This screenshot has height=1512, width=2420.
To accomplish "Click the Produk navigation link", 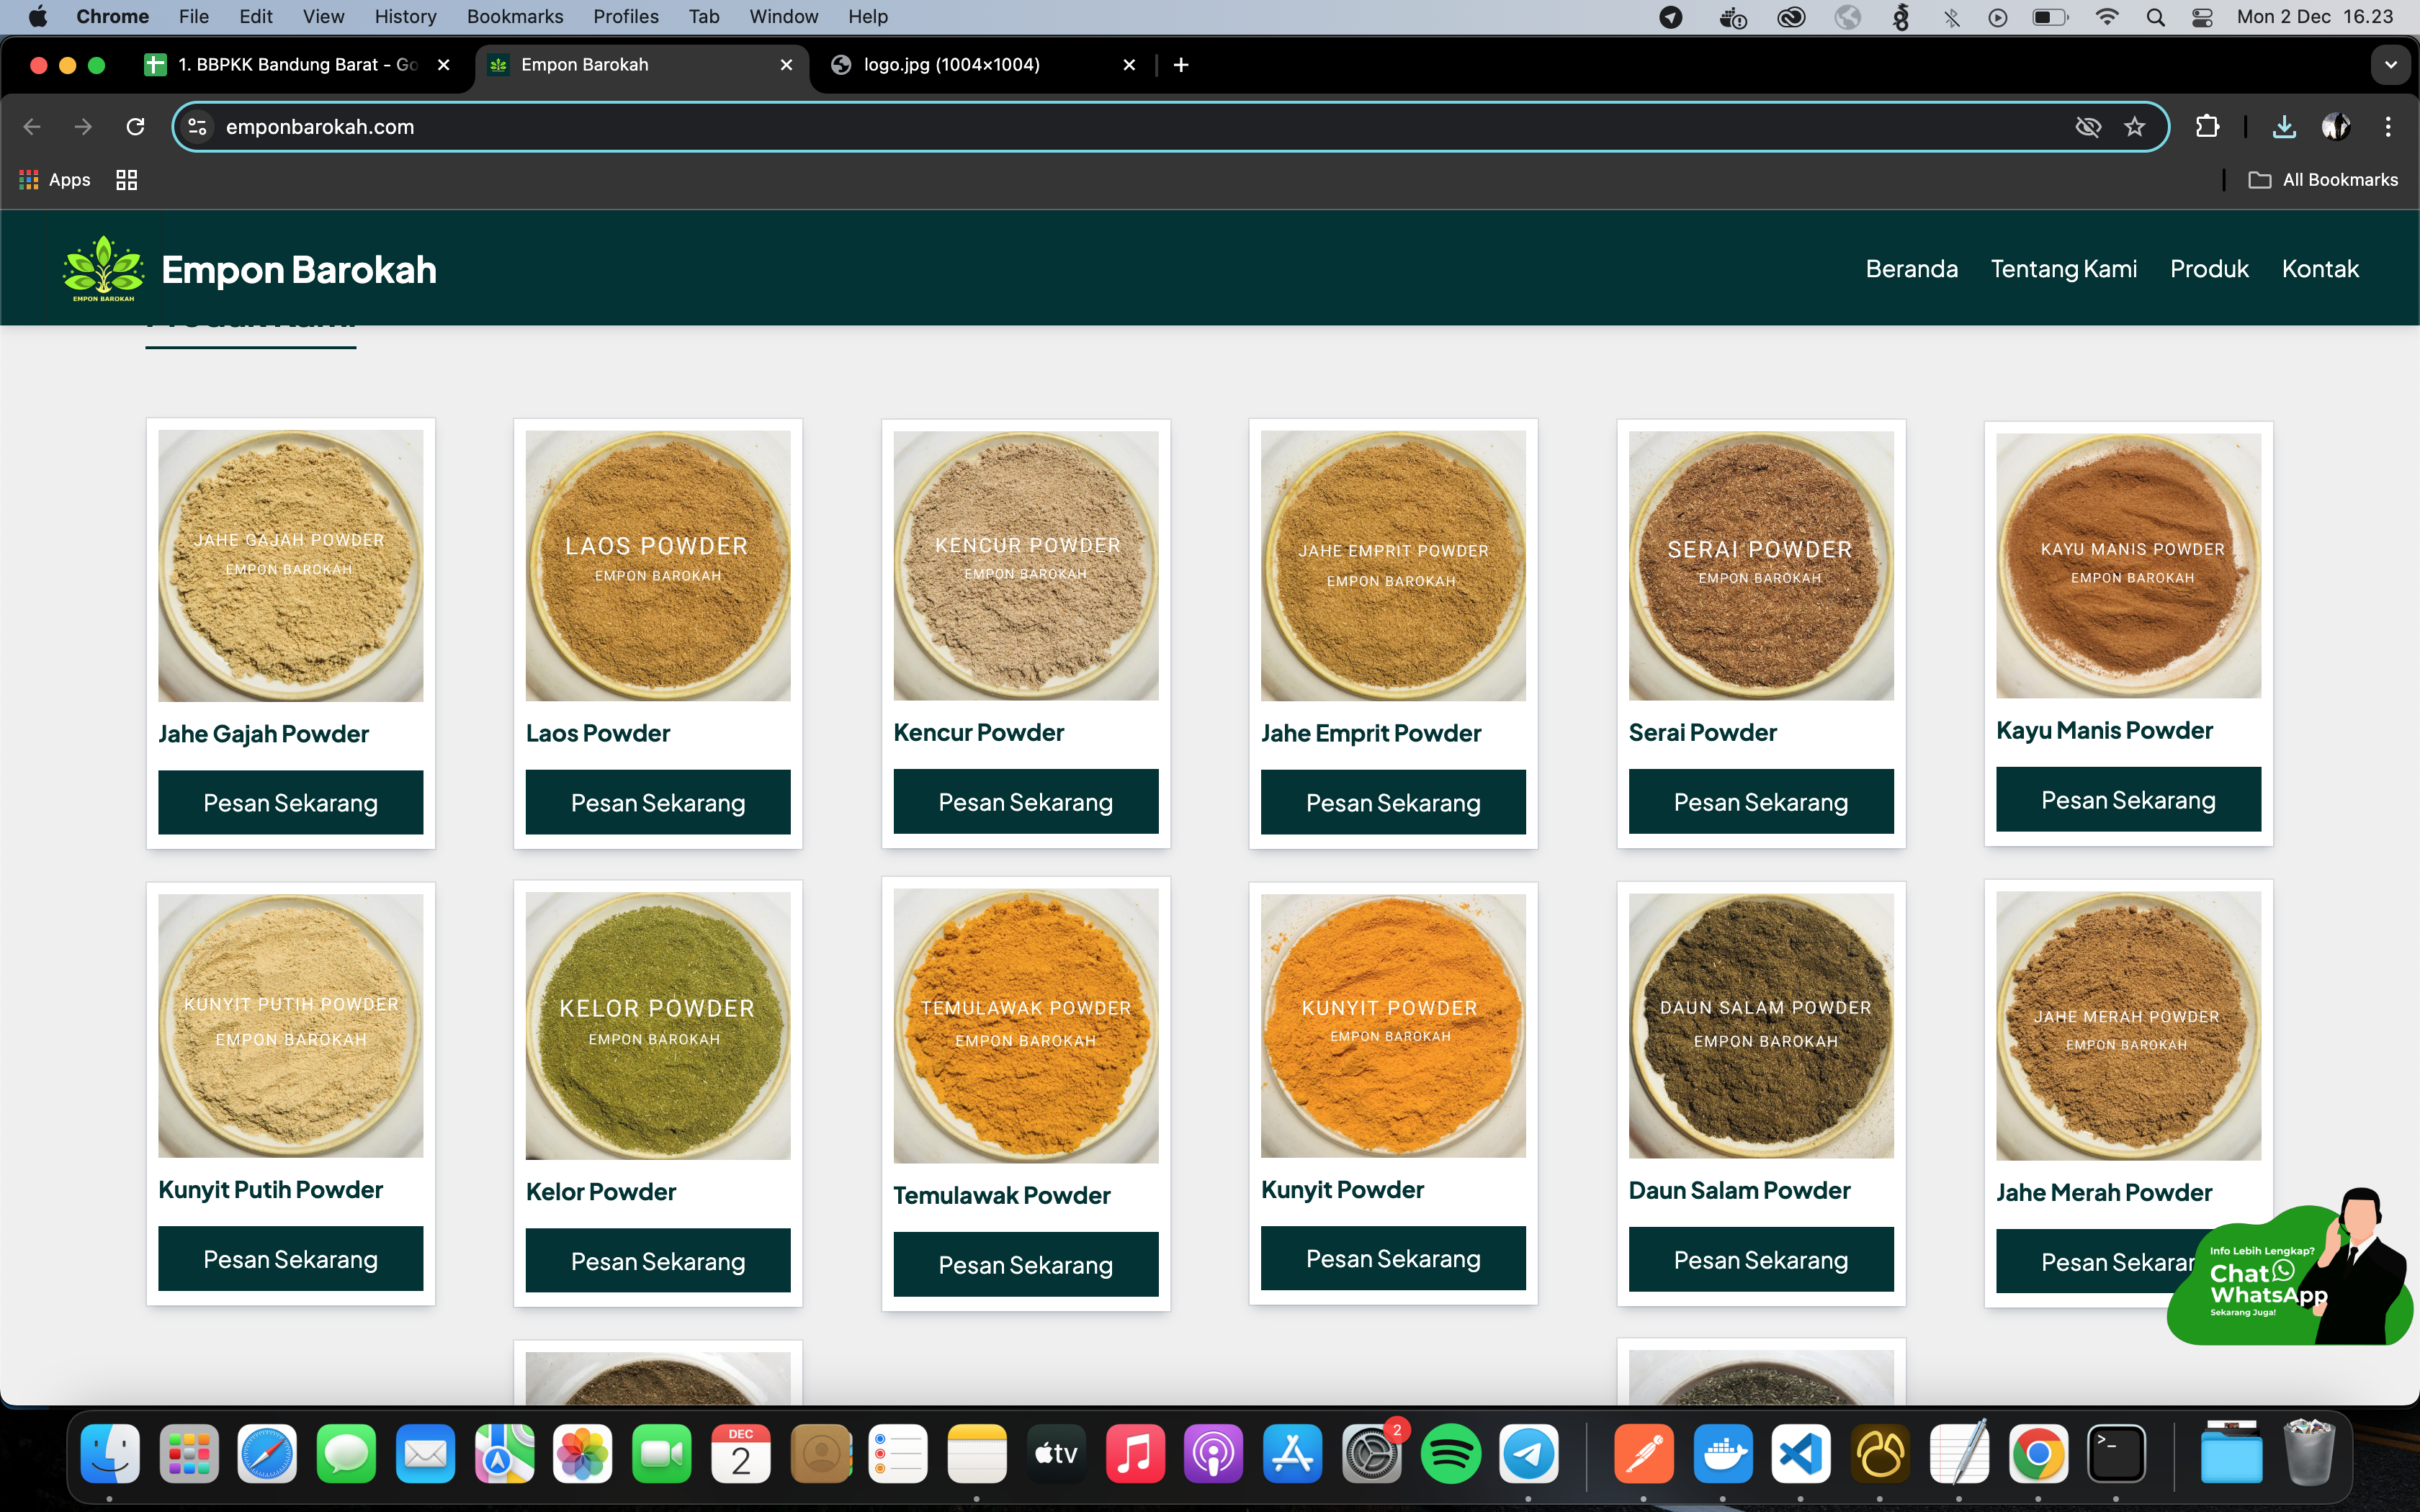I will (2209, 269).
